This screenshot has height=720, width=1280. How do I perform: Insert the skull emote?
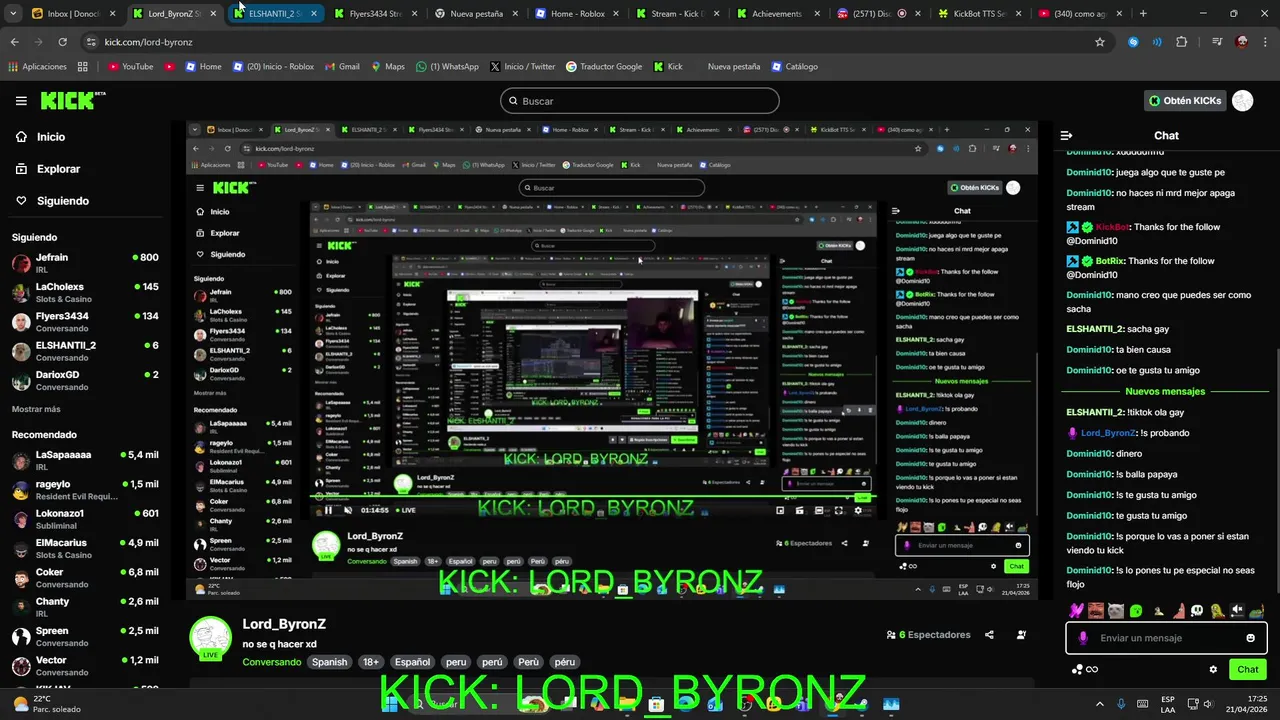[1196, 611]
